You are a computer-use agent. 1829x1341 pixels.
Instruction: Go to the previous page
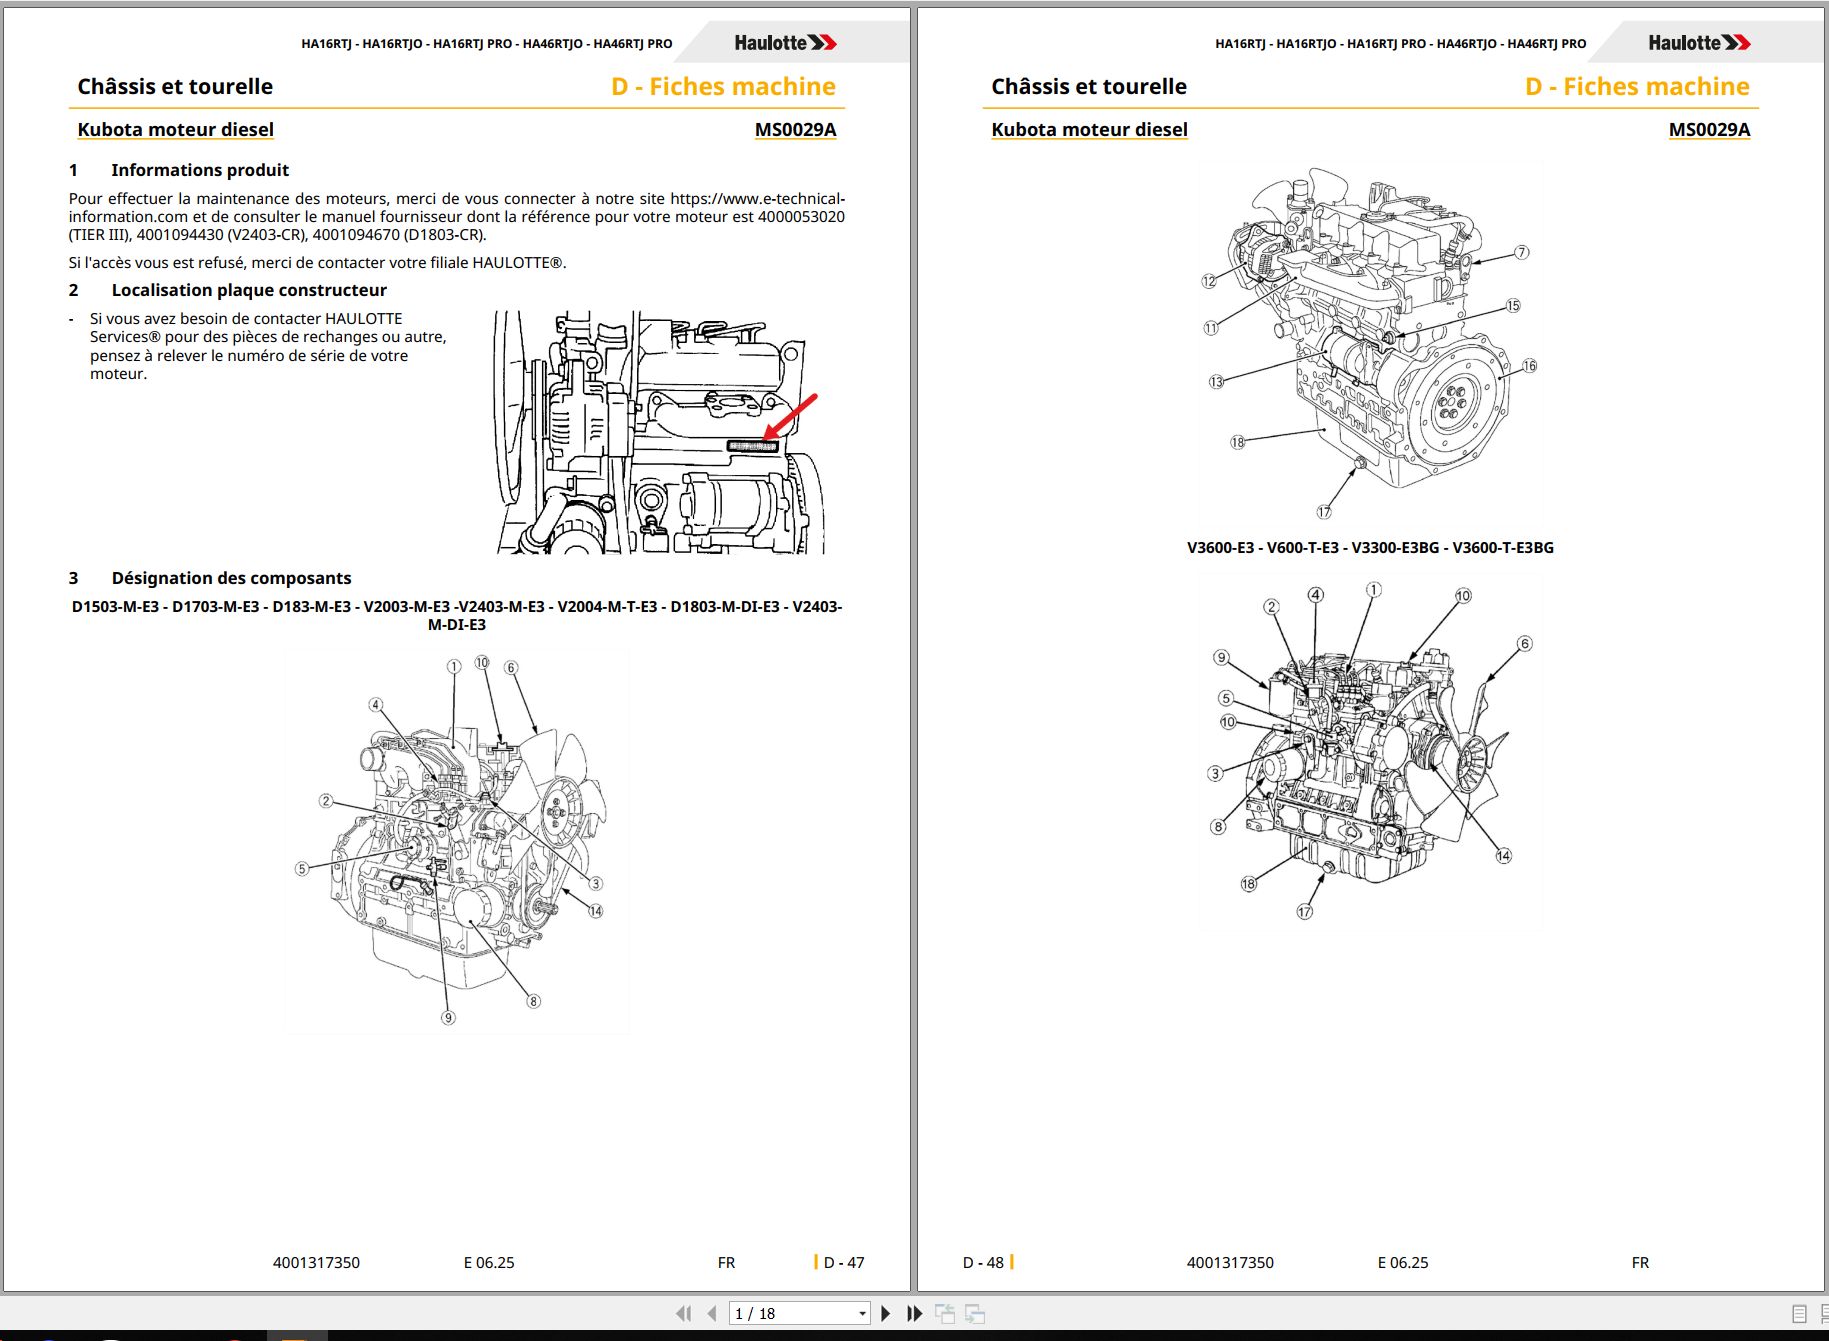pyautogui.click(x=712, y=1313)
